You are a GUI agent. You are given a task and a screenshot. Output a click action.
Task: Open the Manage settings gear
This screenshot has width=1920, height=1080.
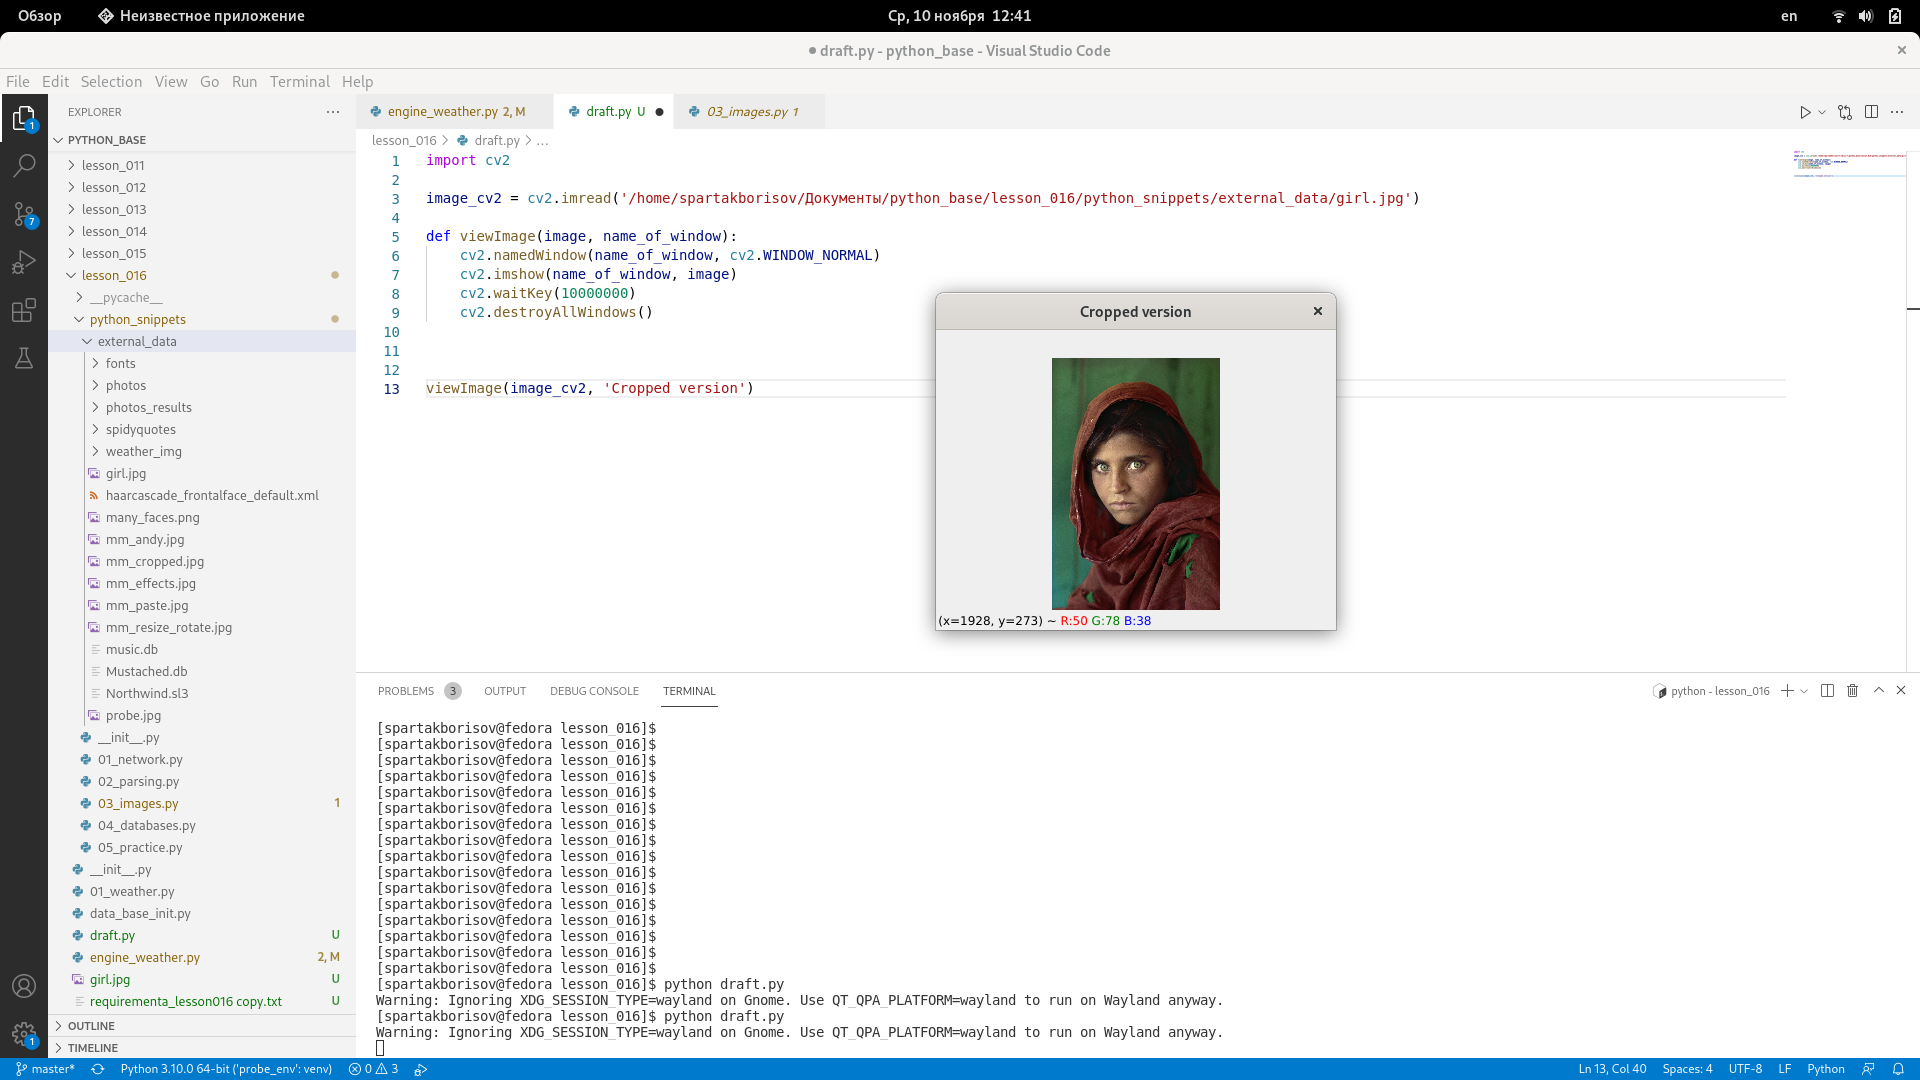(24, 1034)
